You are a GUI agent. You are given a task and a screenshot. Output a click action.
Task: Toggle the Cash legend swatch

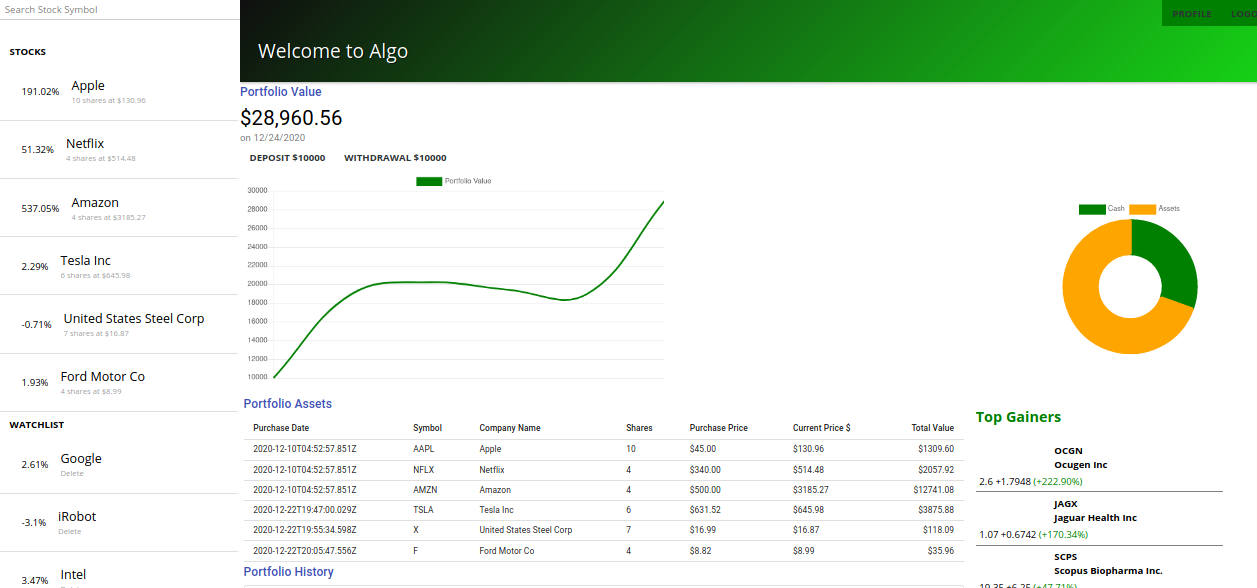pos(1092,209)
